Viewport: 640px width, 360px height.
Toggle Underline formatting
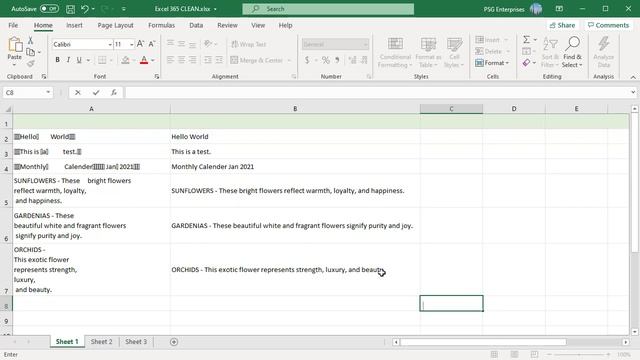79,60
